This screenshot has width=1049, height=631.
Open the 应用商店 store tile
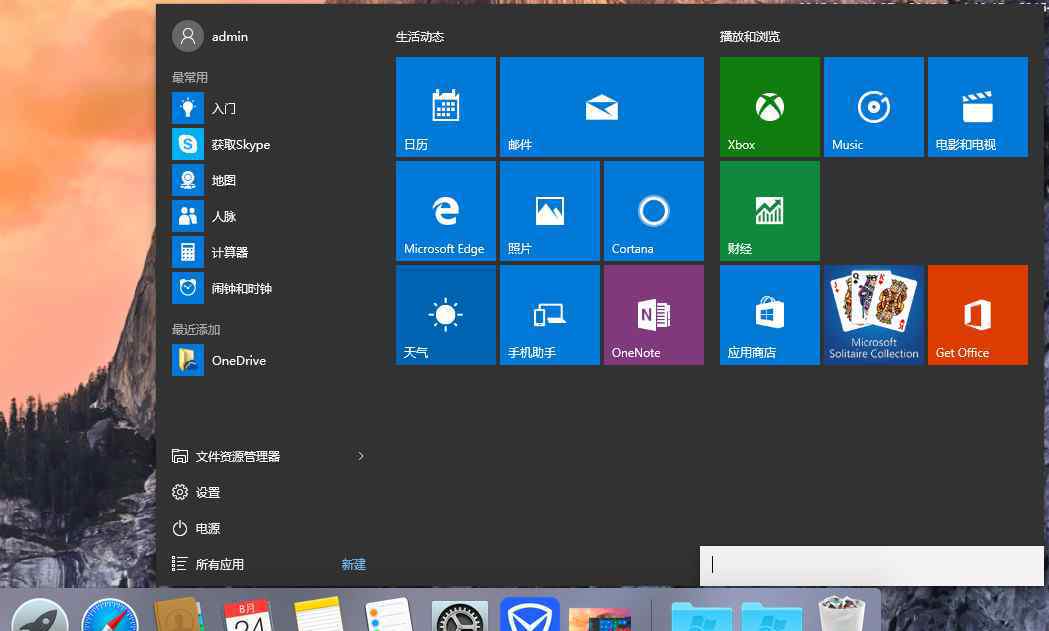coord(769,315)
